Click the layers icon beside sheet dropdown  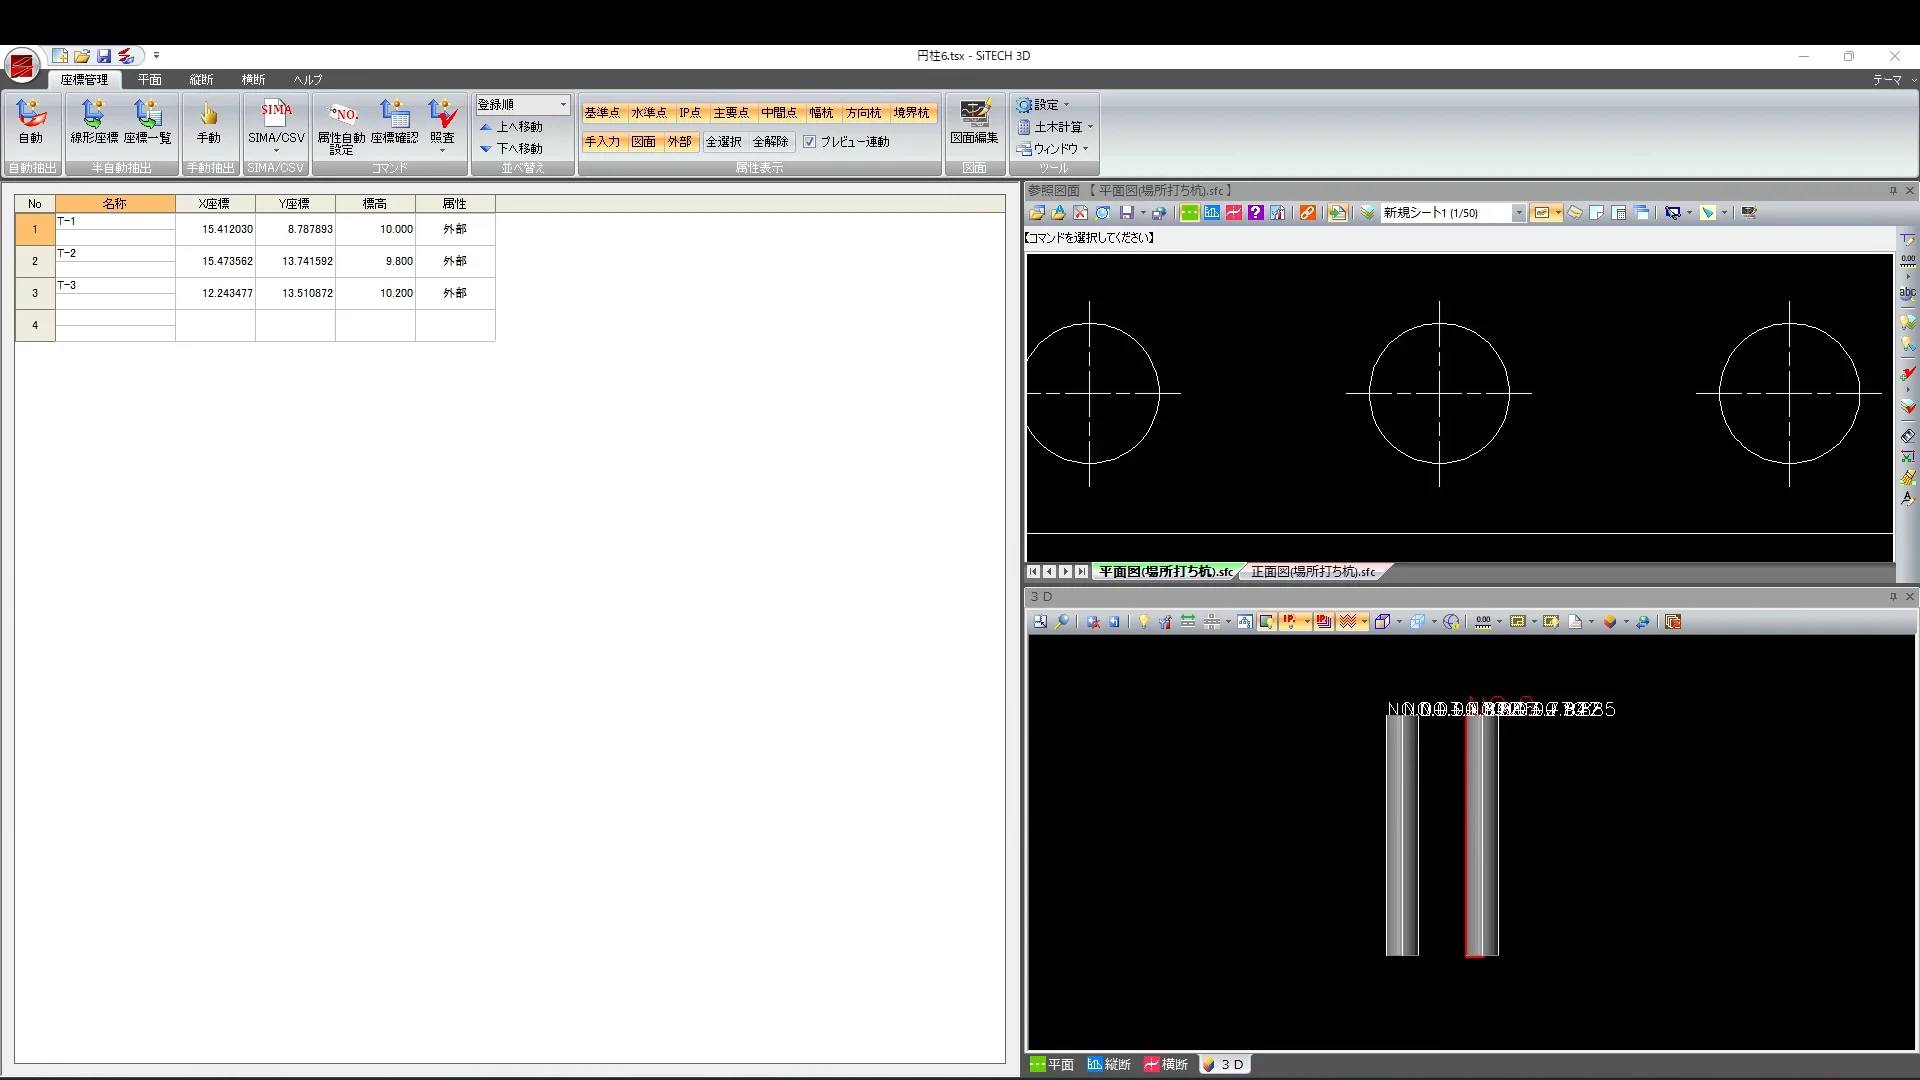(1367, 213)
